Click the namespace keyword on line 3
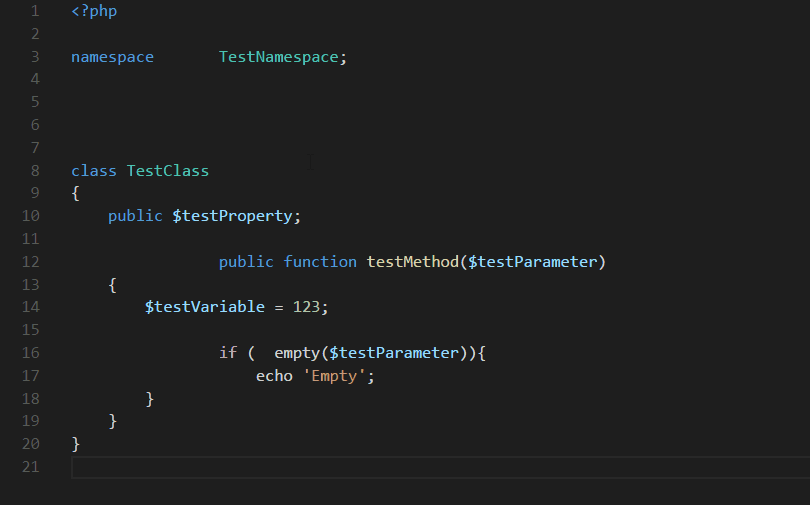 tap(112, 57)
